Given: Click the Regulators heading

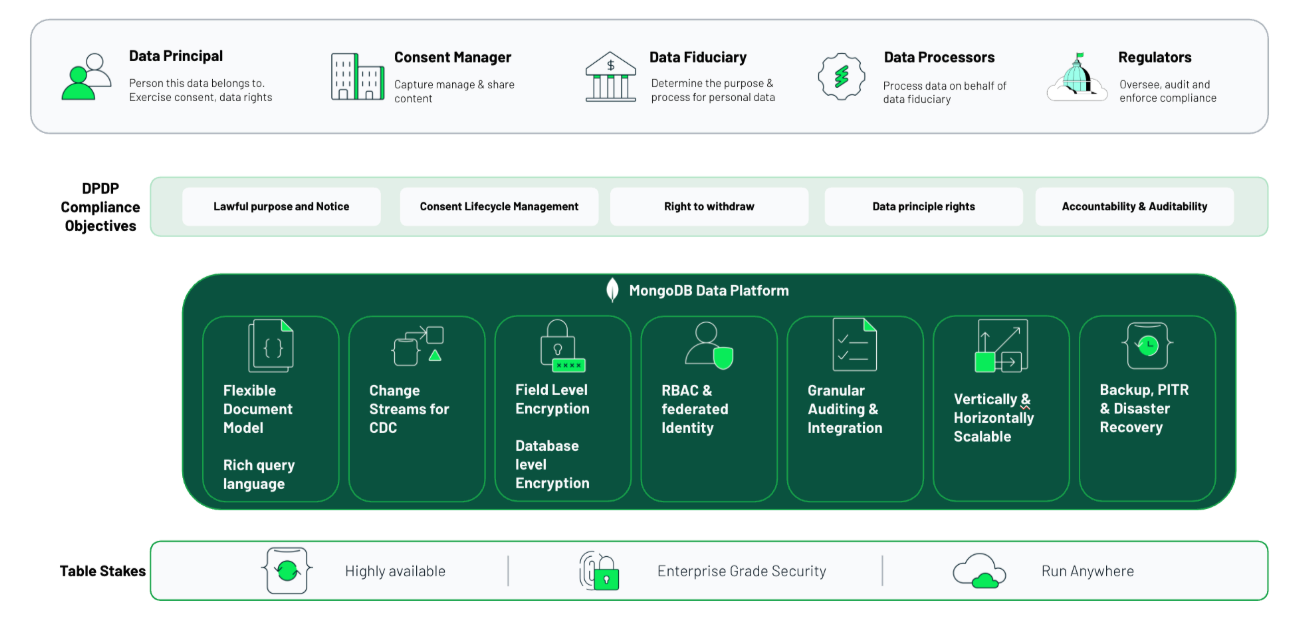Looking at the screenshot, I should 1154,58.
